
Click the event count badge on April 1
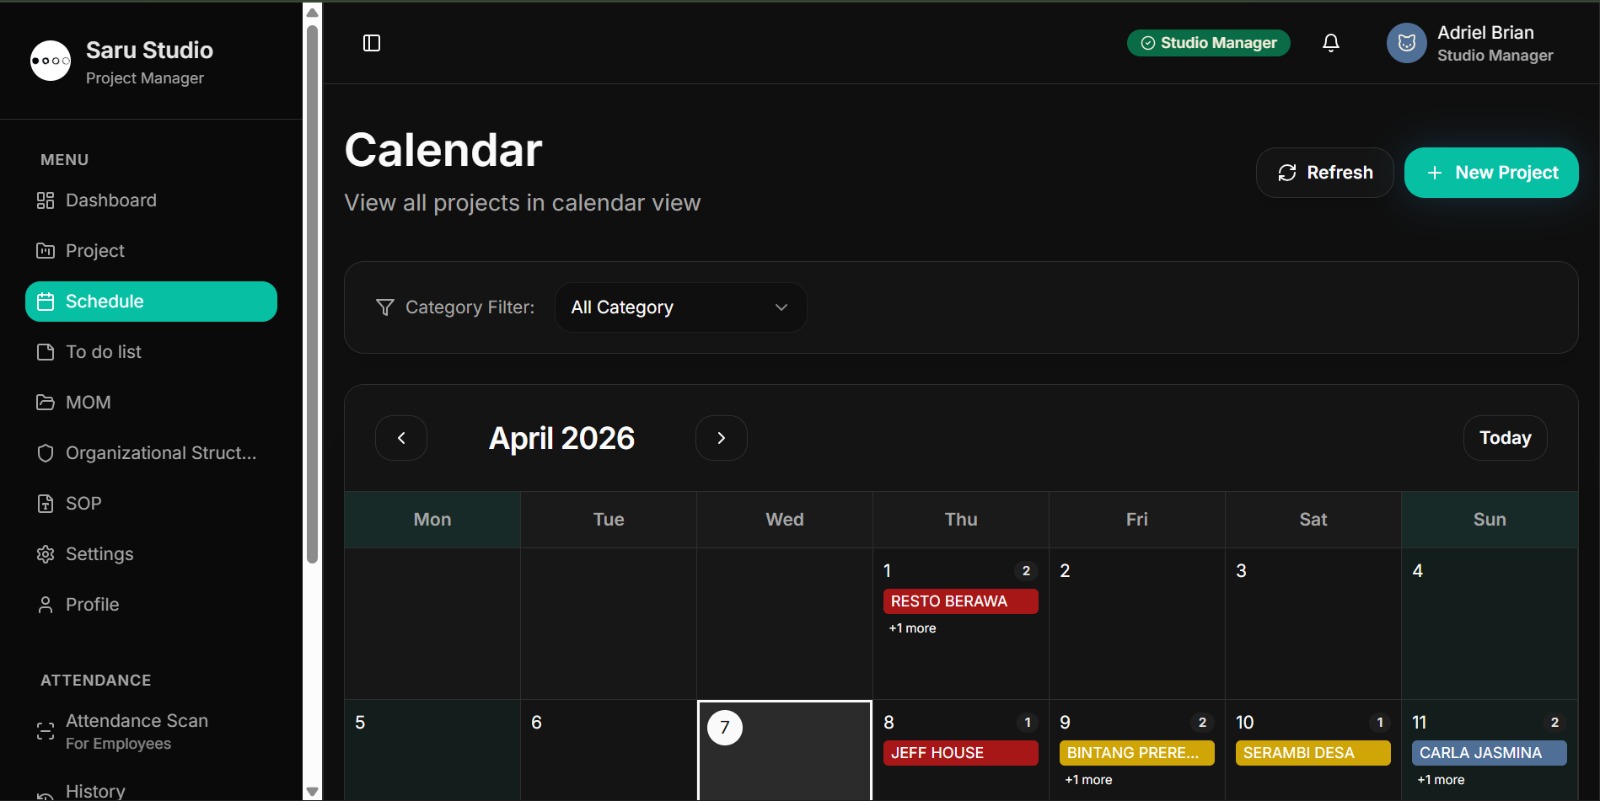(x=1026, y=571)
